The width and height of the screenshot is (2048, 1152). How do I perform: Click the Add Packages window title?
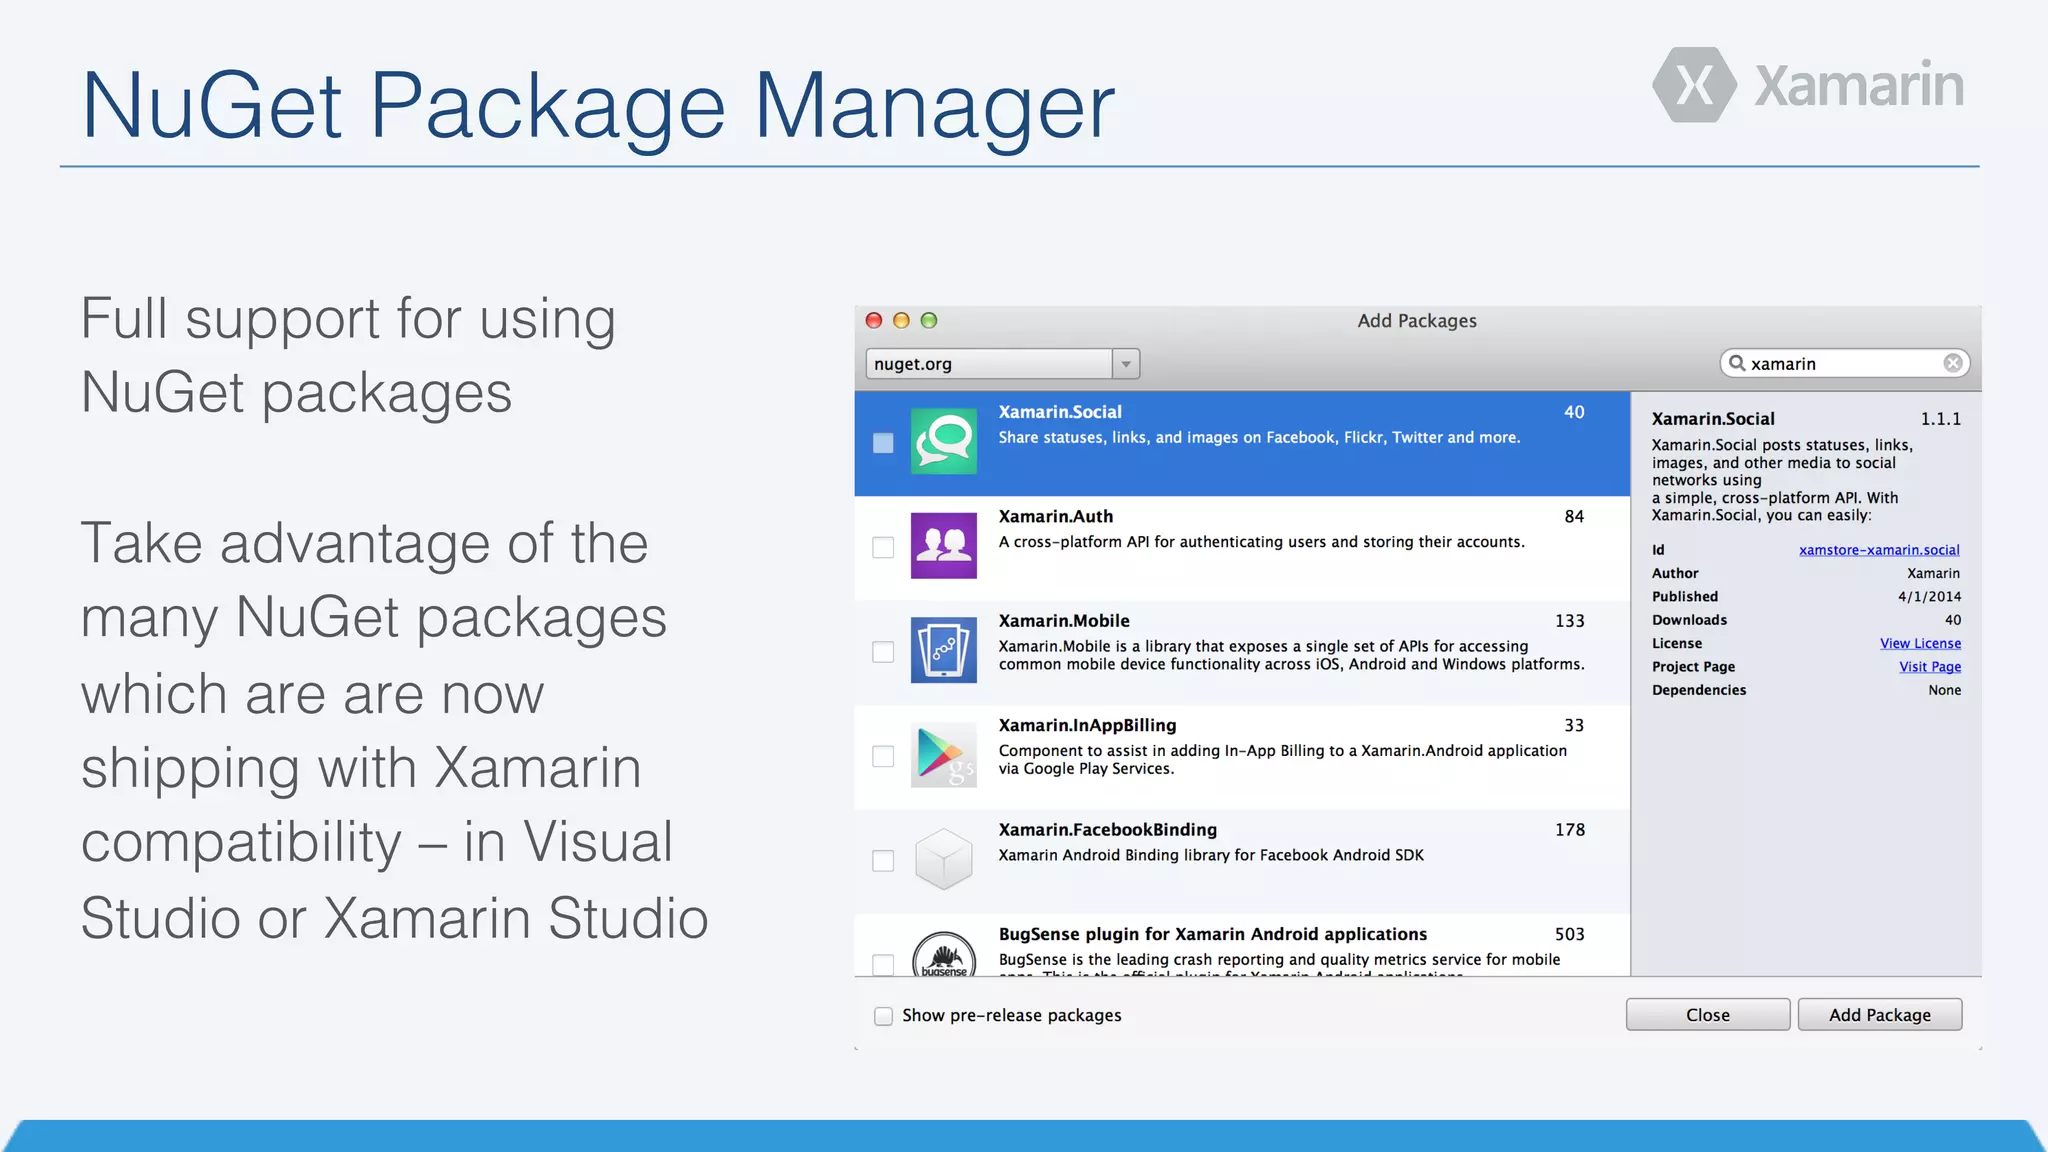coord(1417,321)
